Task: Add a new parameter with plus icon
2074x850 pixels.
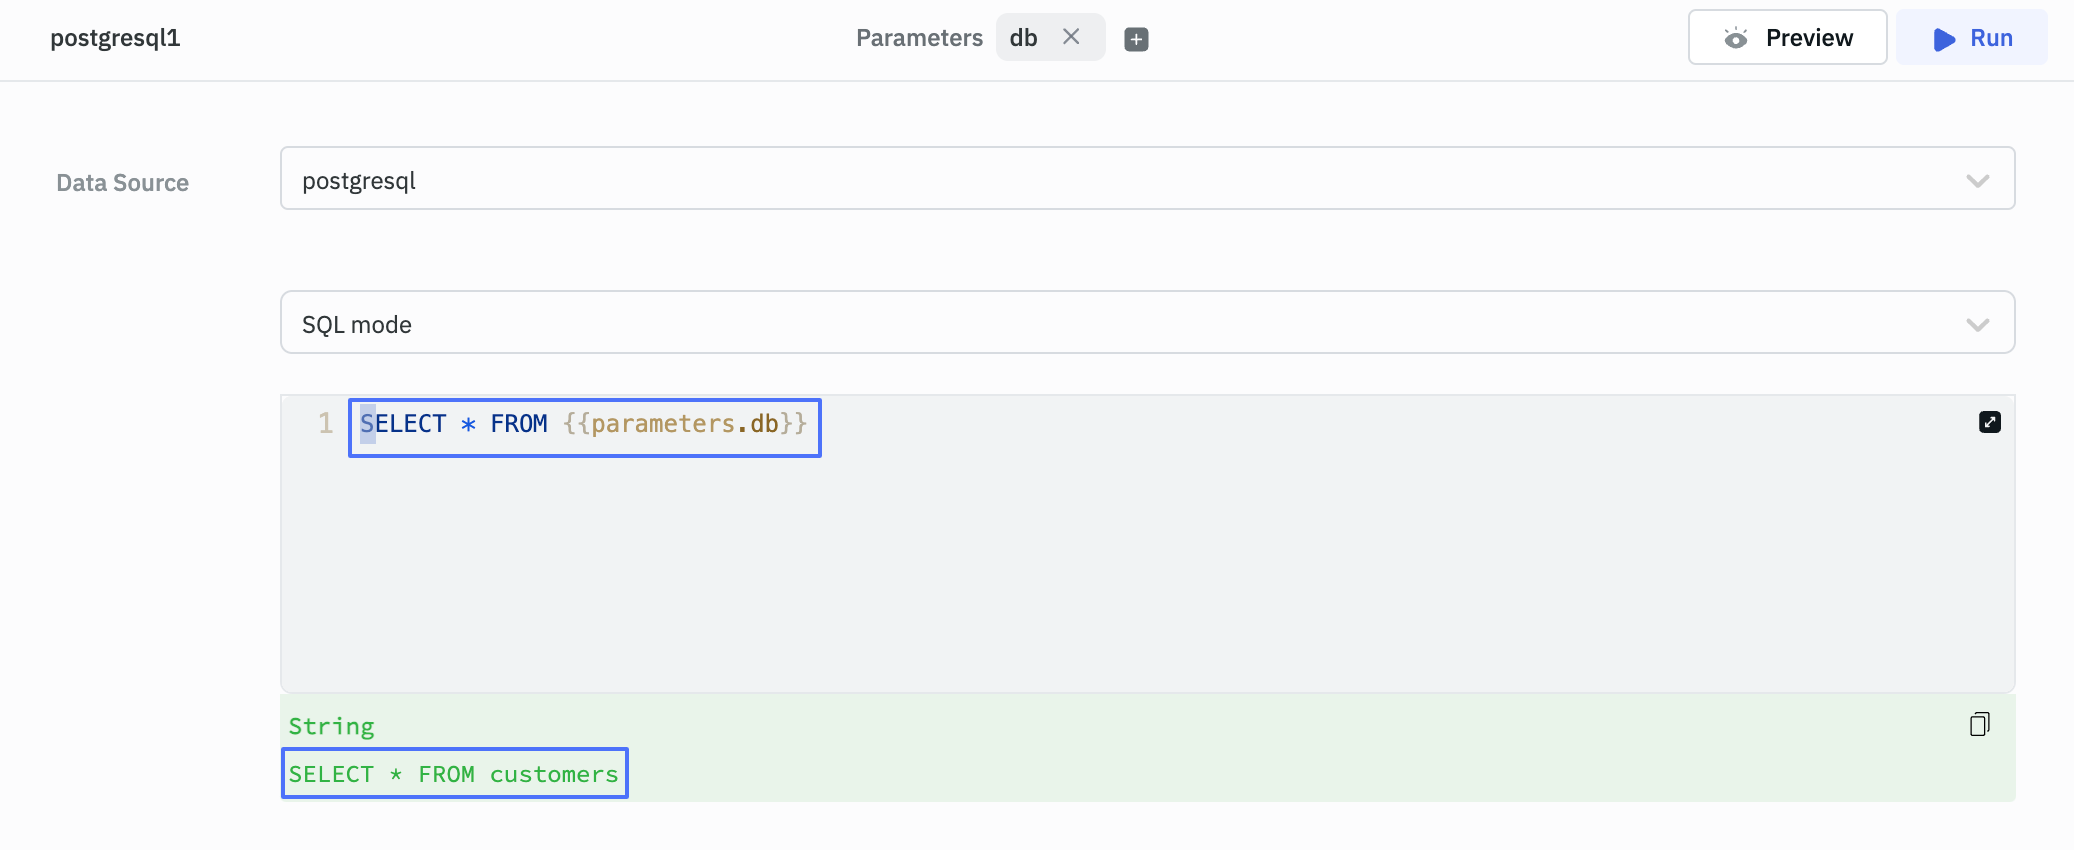Action: 1136,39
